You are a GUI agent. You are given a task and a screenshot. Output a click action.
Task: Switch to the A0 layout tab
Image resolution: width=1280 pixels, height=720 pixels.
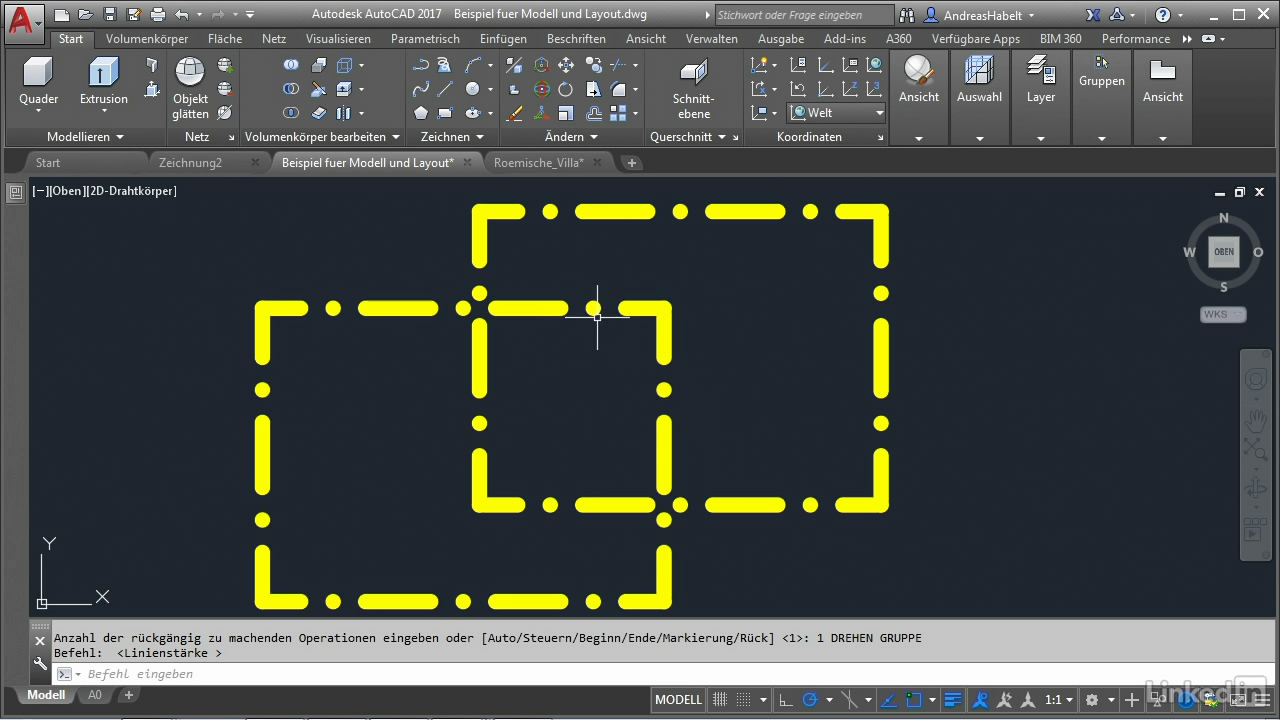pos(95,695)
